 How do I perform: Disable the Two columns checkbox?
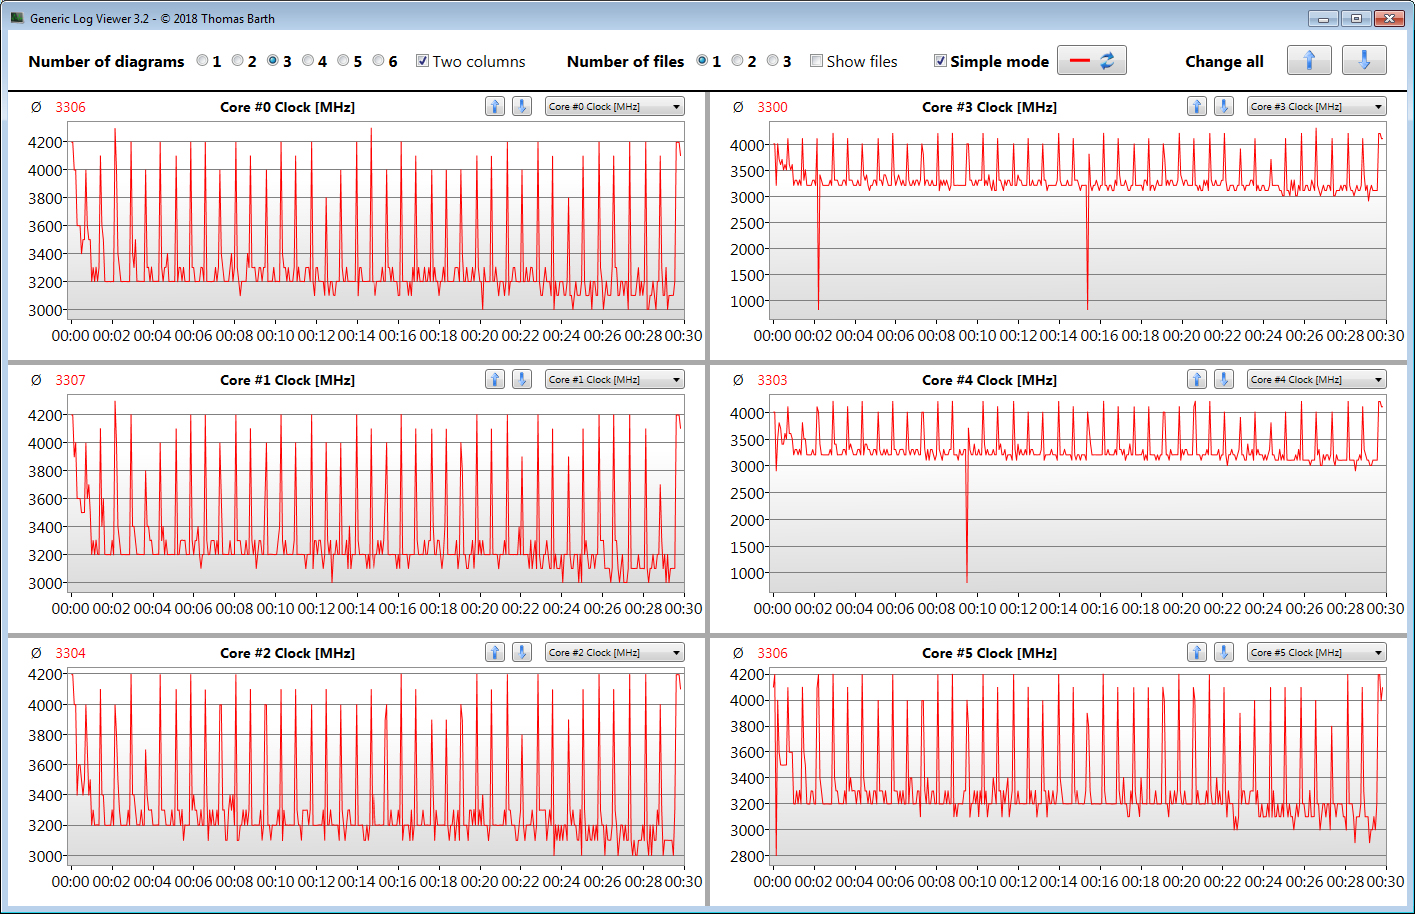423,61
